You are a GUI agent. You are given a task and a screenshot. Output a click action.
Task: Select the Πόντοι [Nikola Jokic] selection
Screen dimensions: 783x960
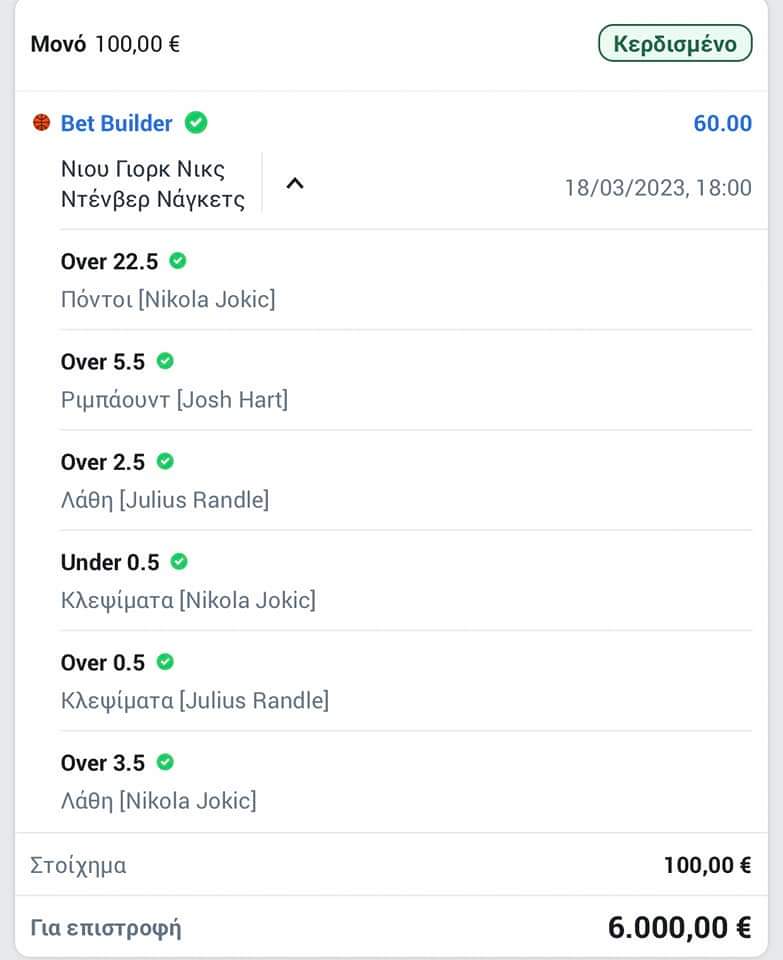tap(167, 299)
